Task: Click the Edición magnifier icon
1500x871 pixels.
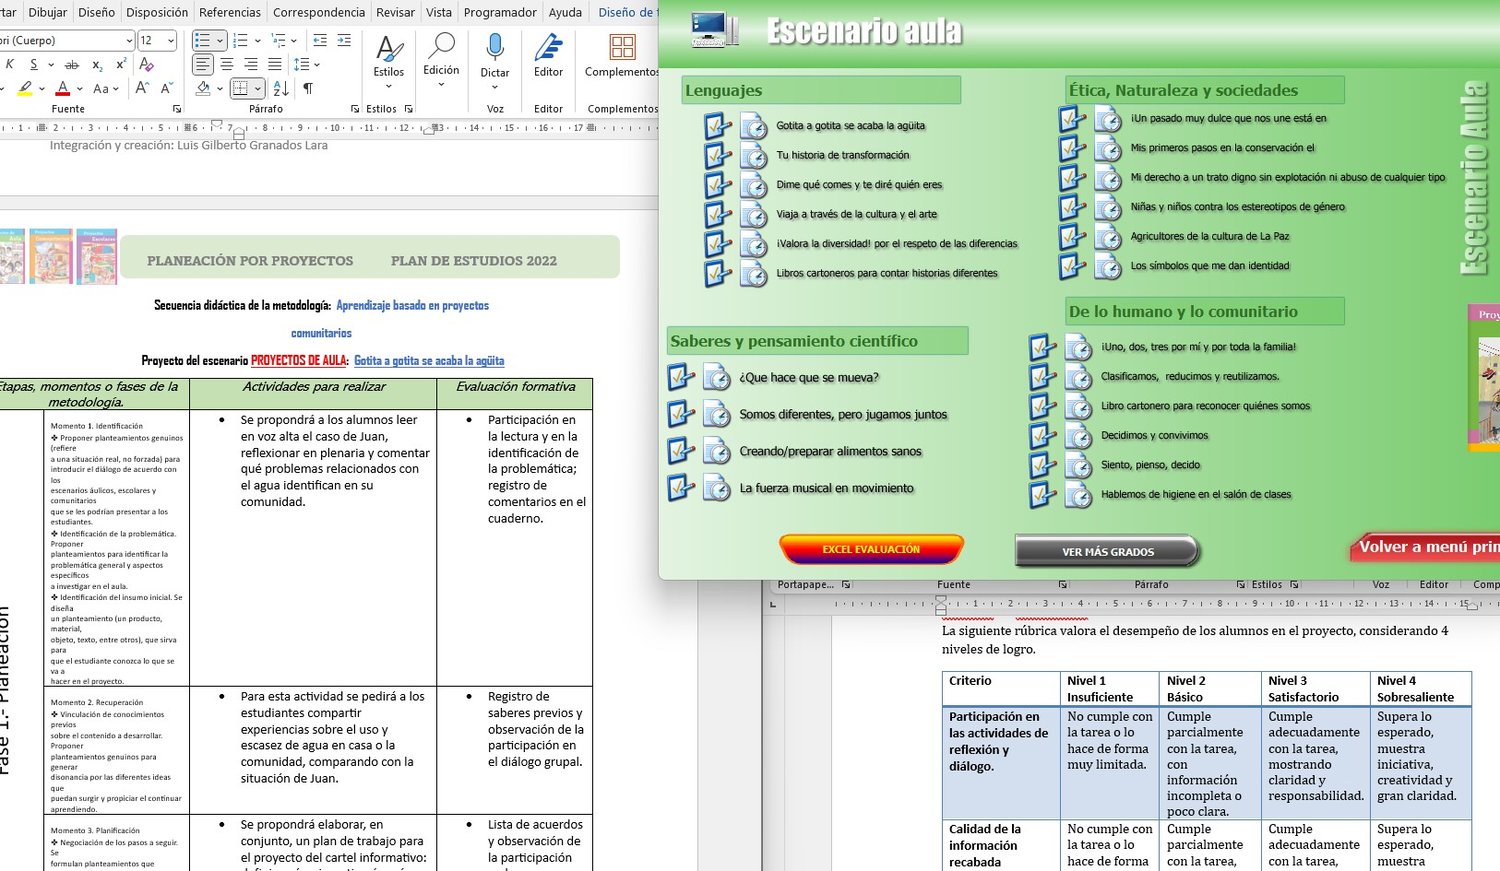Action: pos(441,46)
